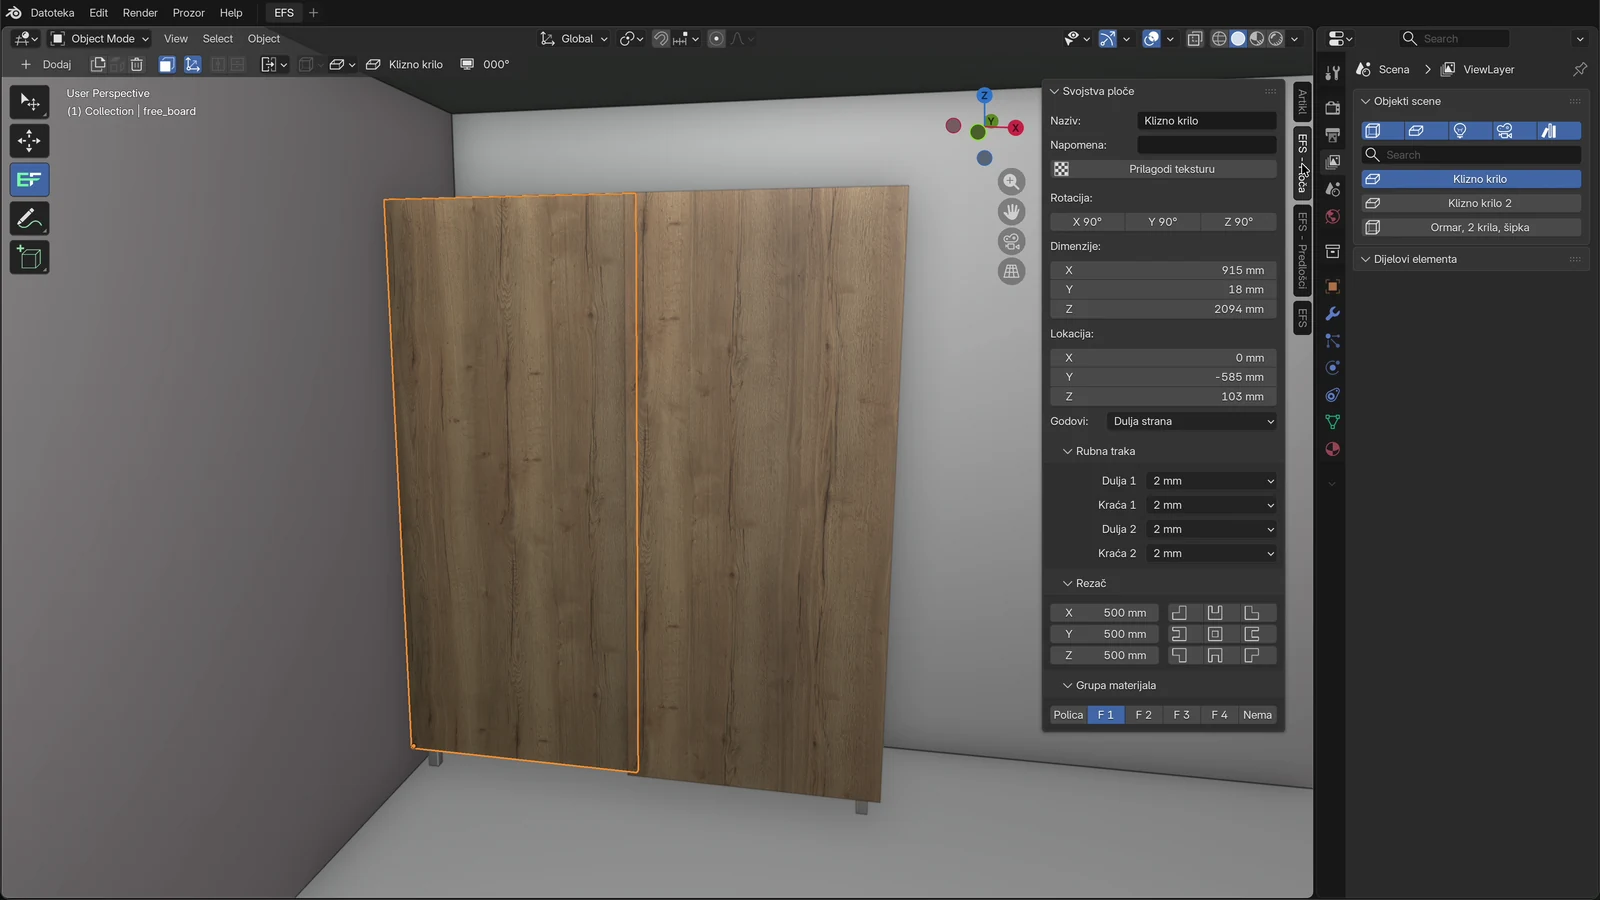Click the pan hand icon in viewport
Image resolution: width=1600 pixels, height=900 pixels.
click(x=1012, y=212)
